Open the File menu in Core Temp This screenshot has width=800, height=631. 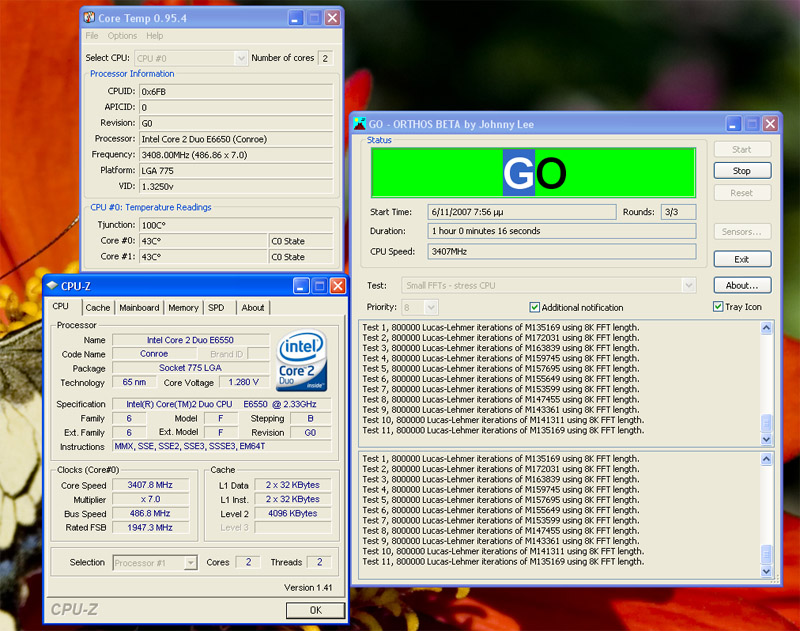click(92, 36)
